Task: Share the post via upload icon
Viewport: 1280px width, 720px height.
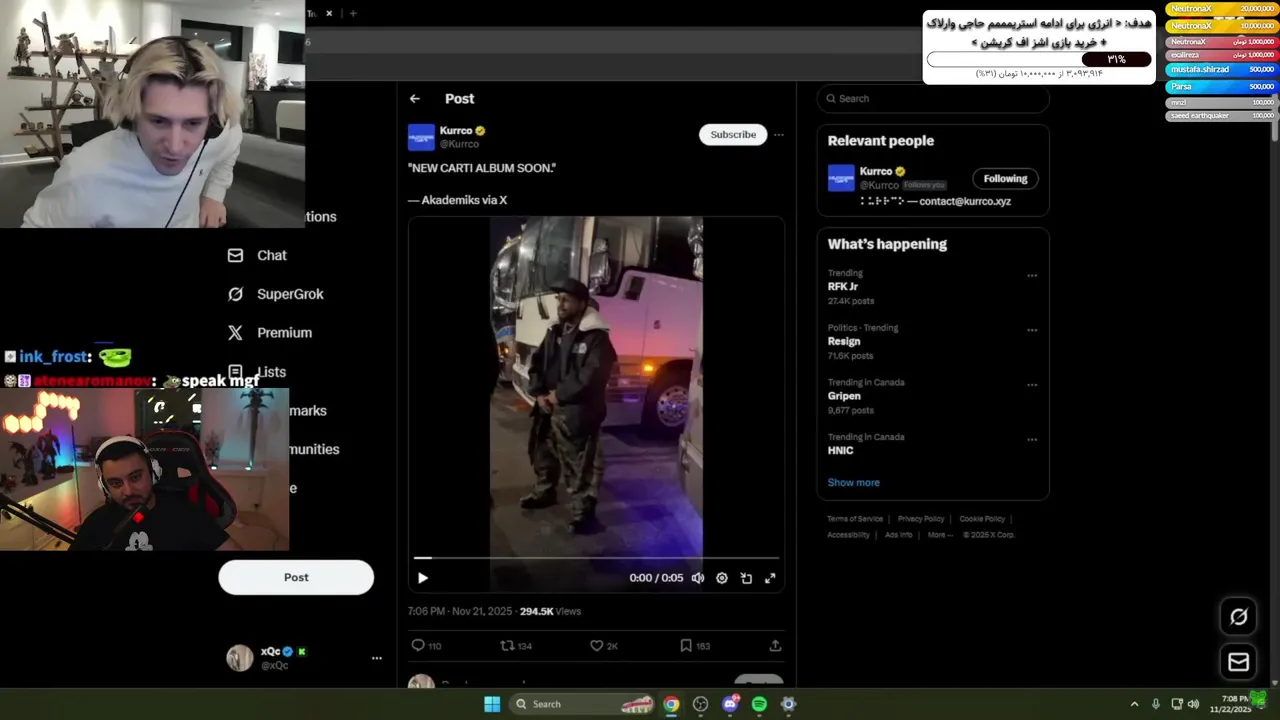Action: [775, 646]
